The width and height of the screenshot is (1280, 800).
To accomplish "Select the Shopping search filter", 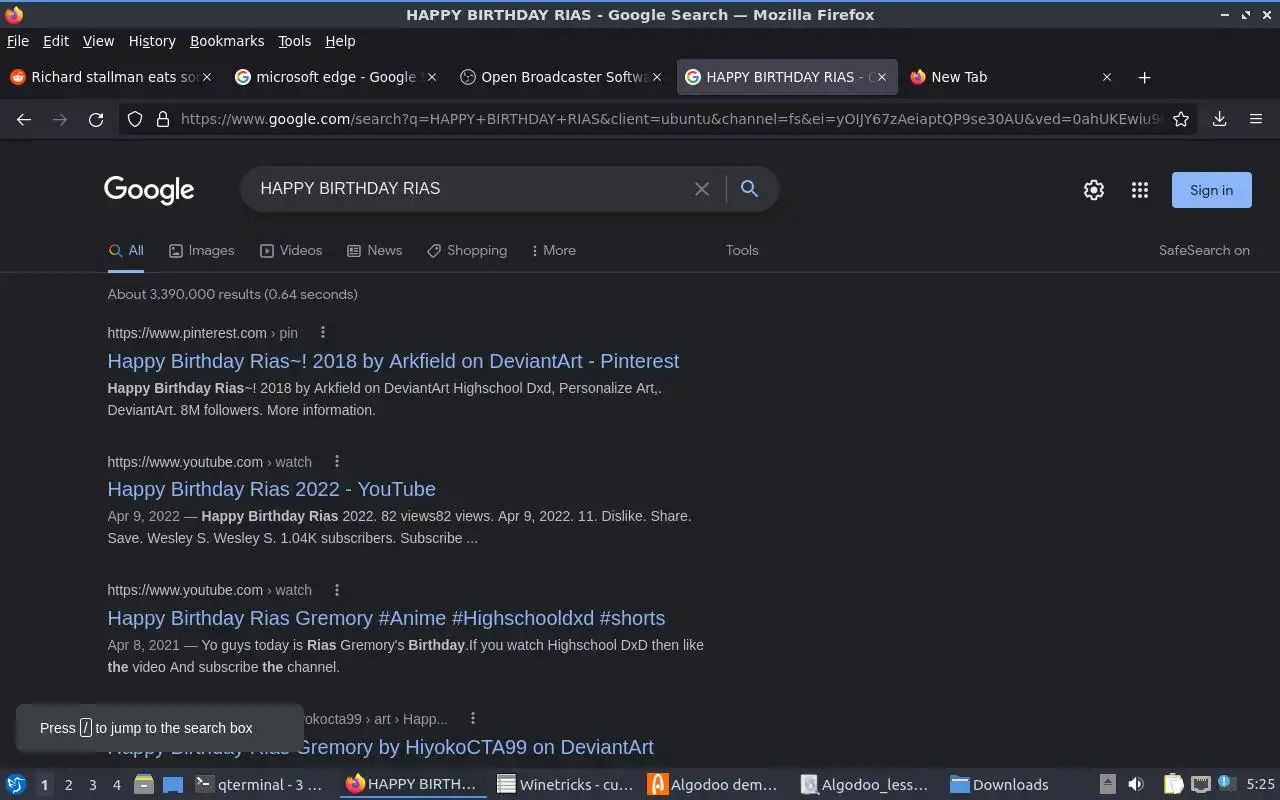I will click(x=466, y=250).
